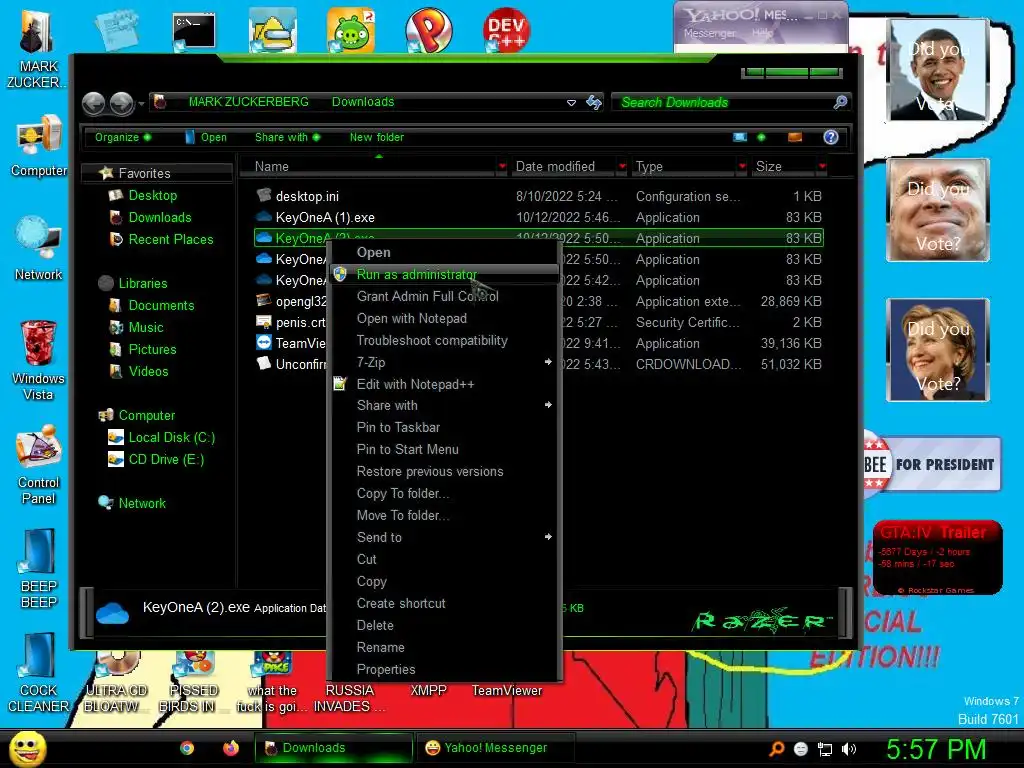Choose Troubleshoot compatibility

(x=444, y=340)
